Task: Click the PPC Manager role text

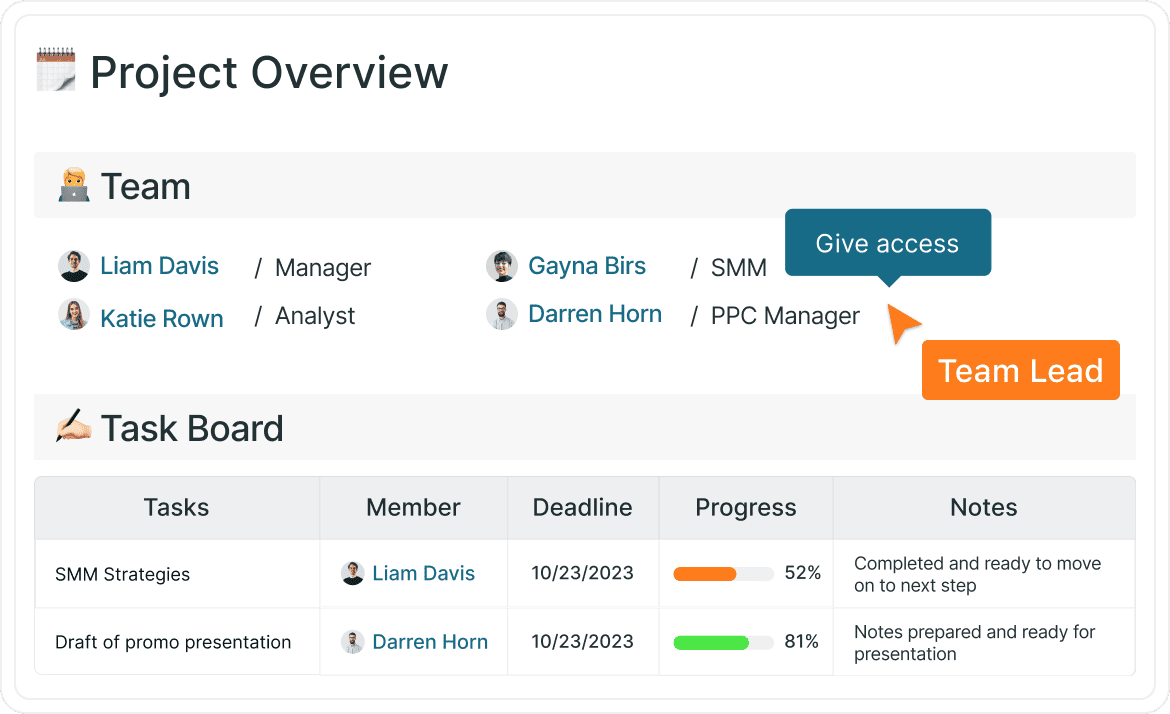Action: click(785, 316)
